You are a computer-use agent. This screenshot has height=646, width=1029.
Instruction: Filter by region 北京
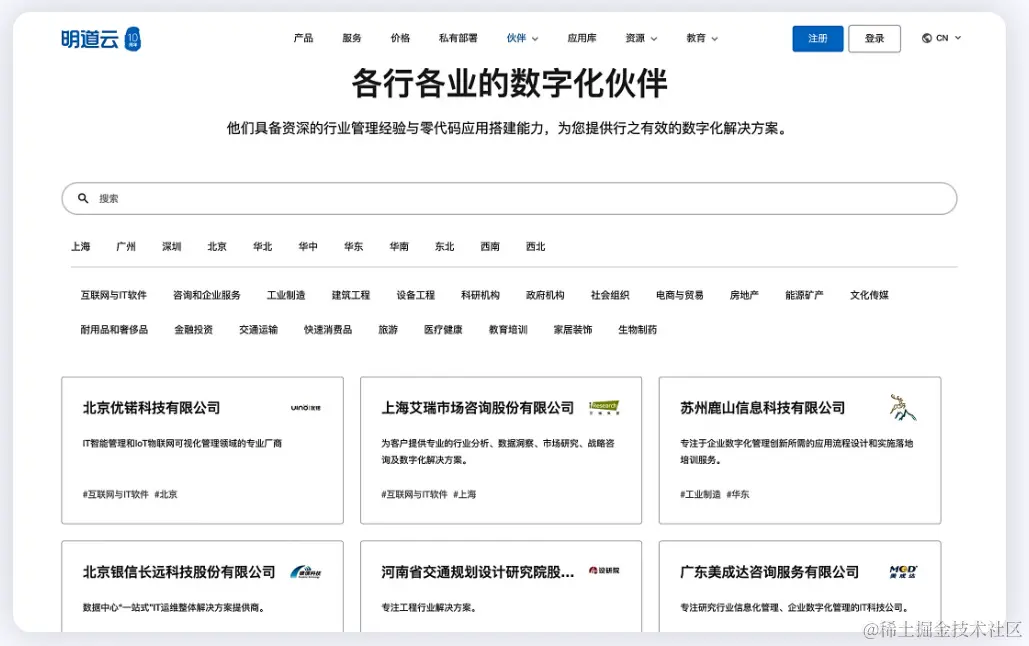(x=217, y=246)
